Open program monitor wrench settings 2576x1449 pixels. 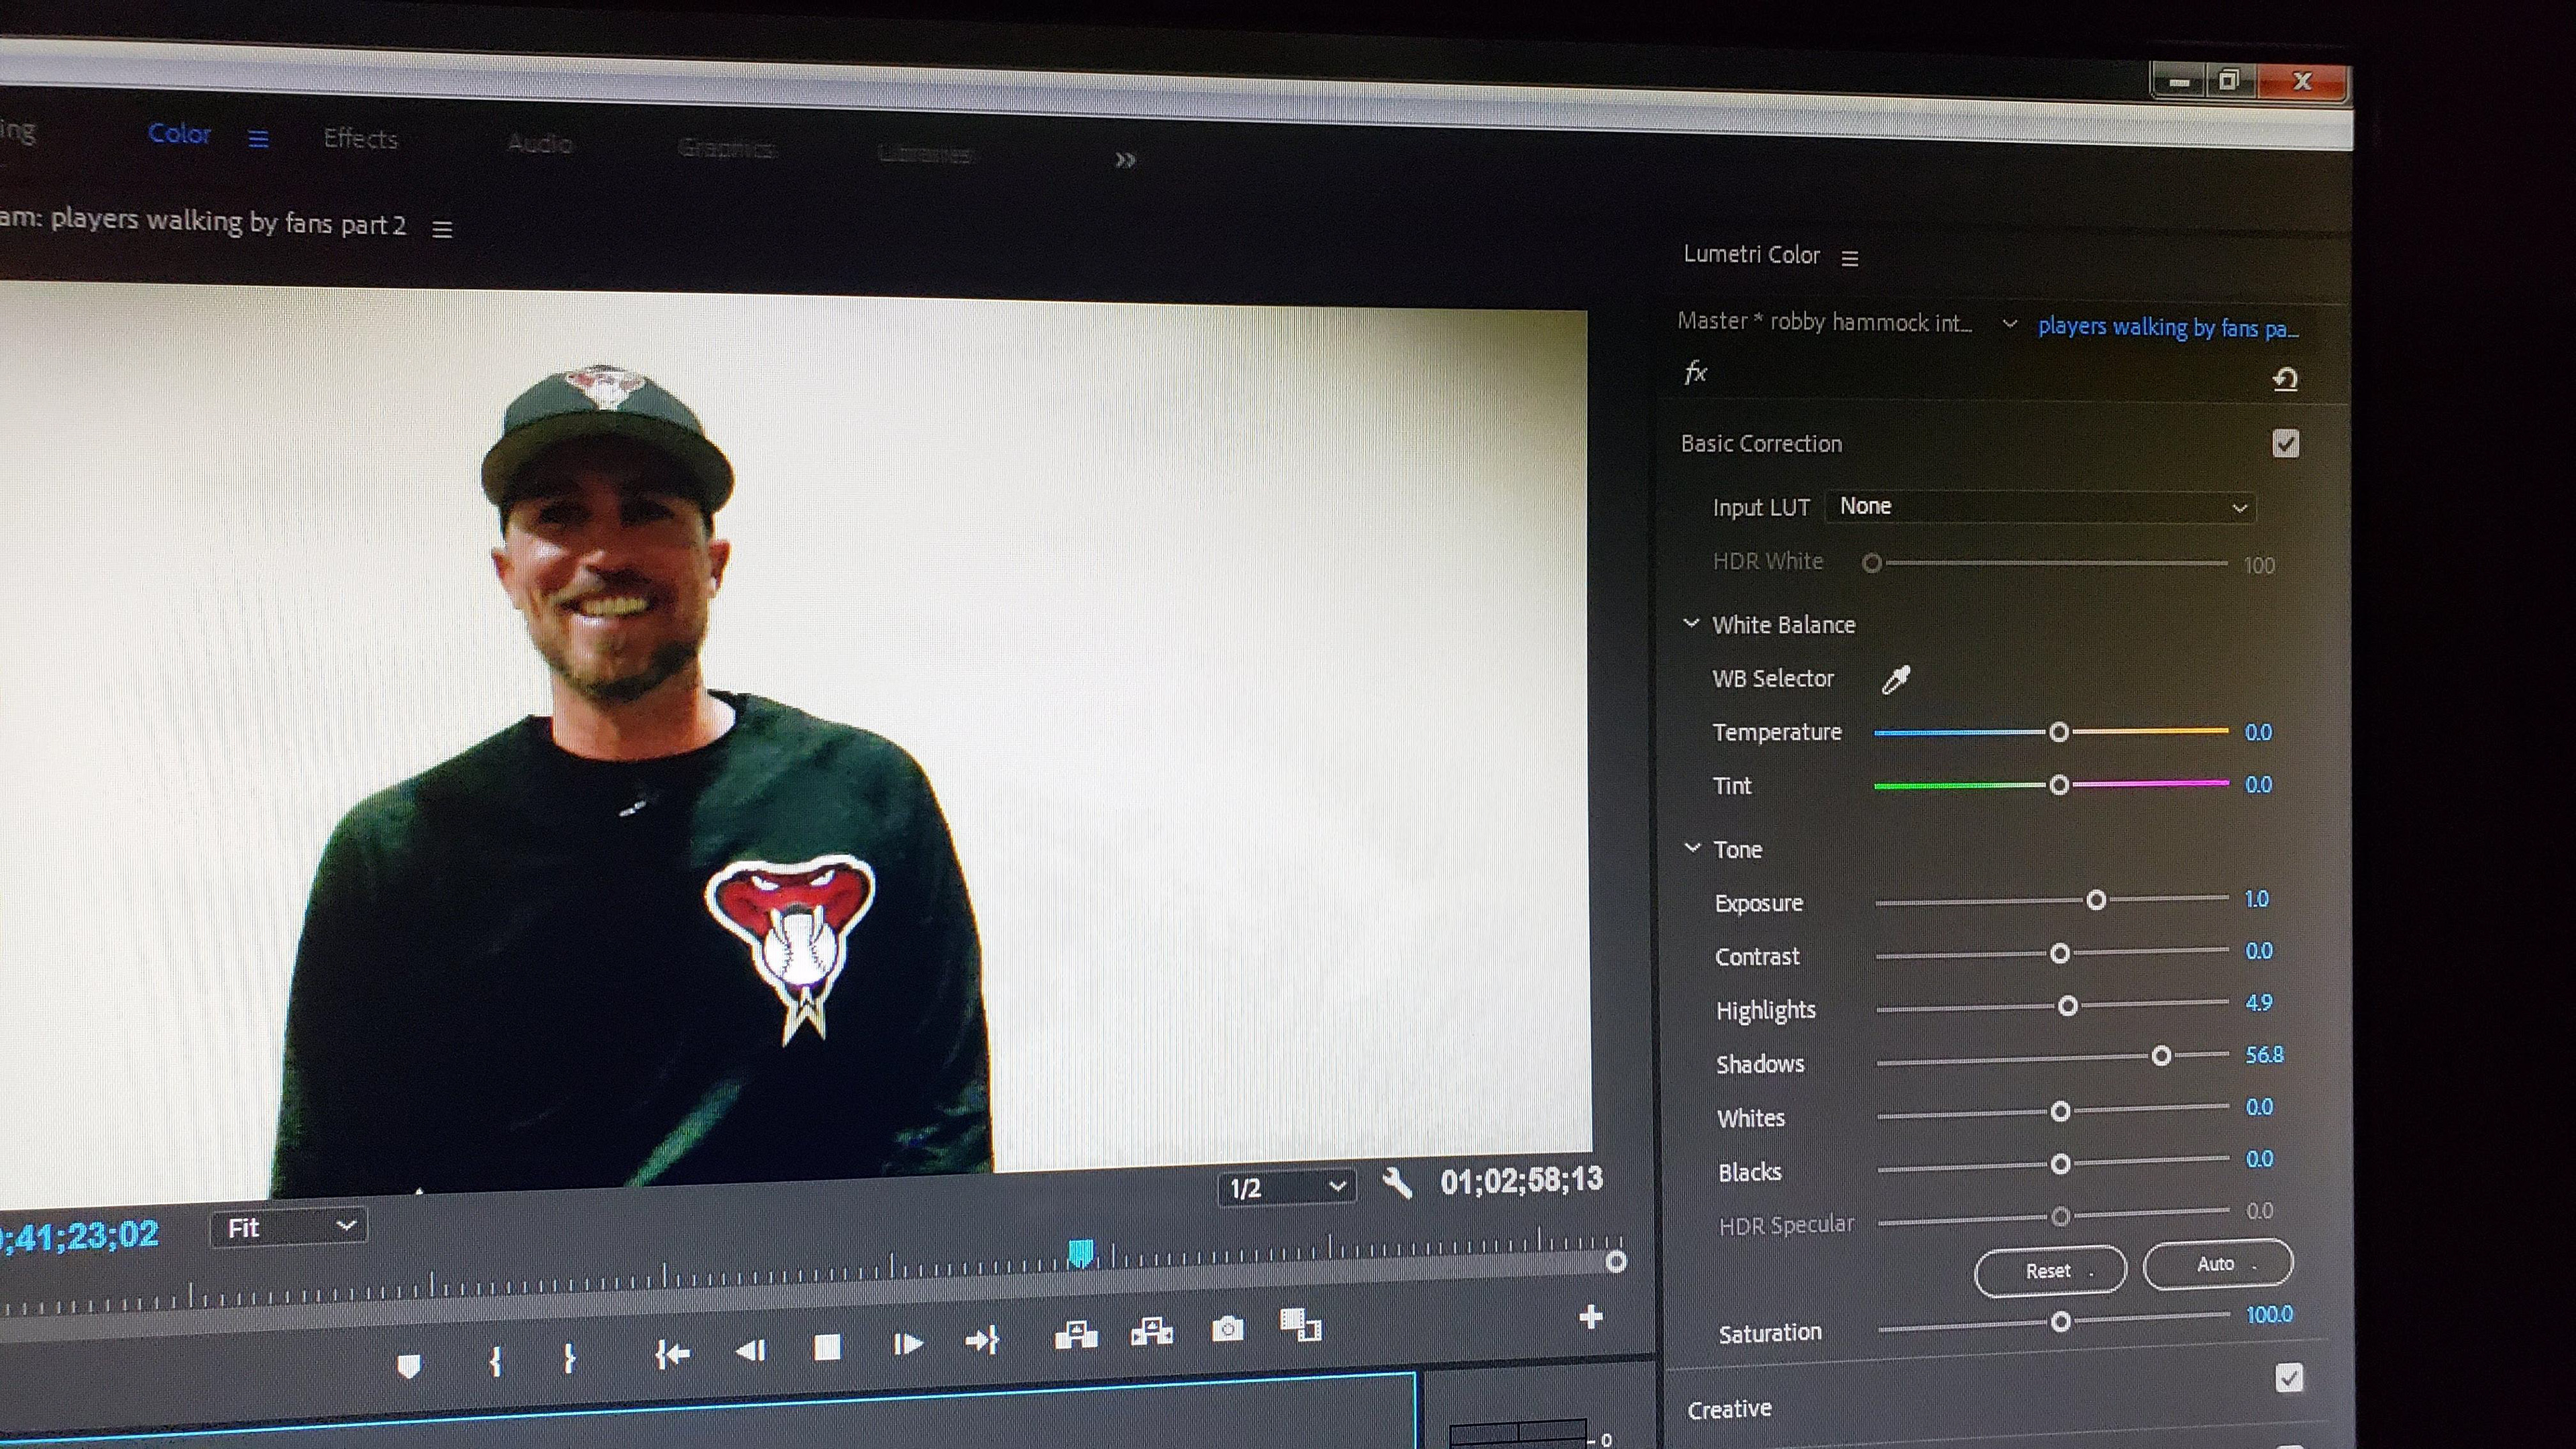coord(1397,1184)
